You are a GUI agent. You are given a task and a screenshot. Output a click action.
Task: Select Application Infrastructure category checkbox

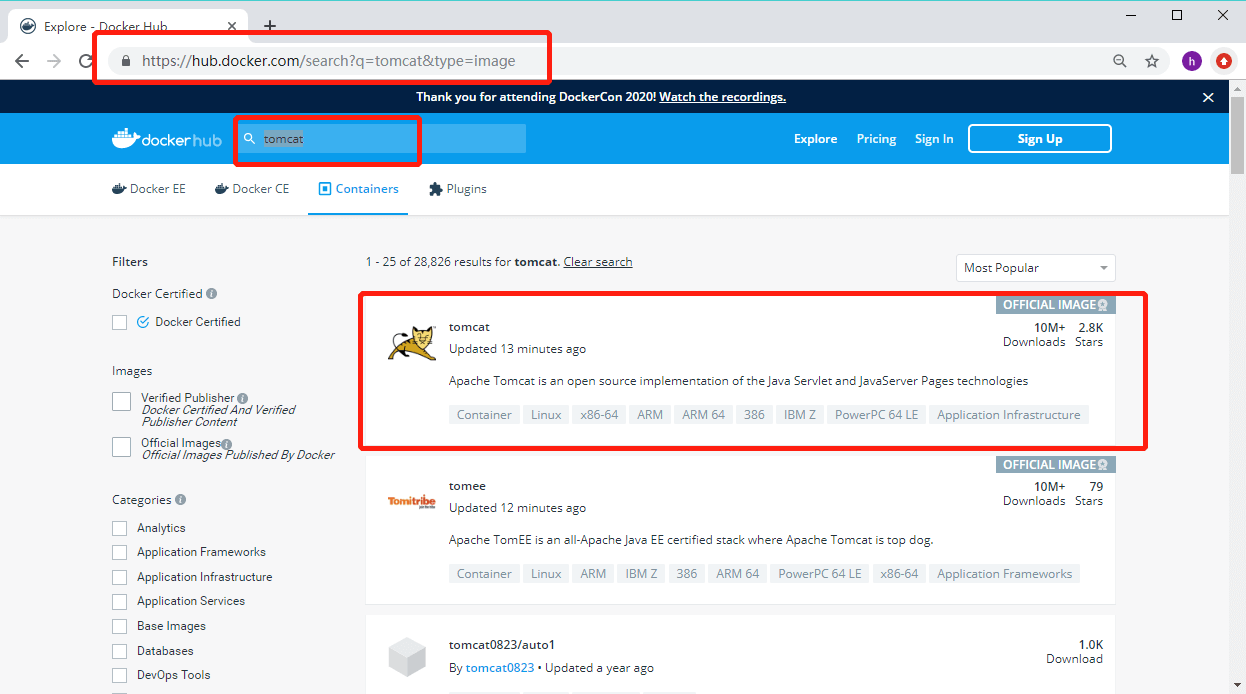tap(120, 577)
